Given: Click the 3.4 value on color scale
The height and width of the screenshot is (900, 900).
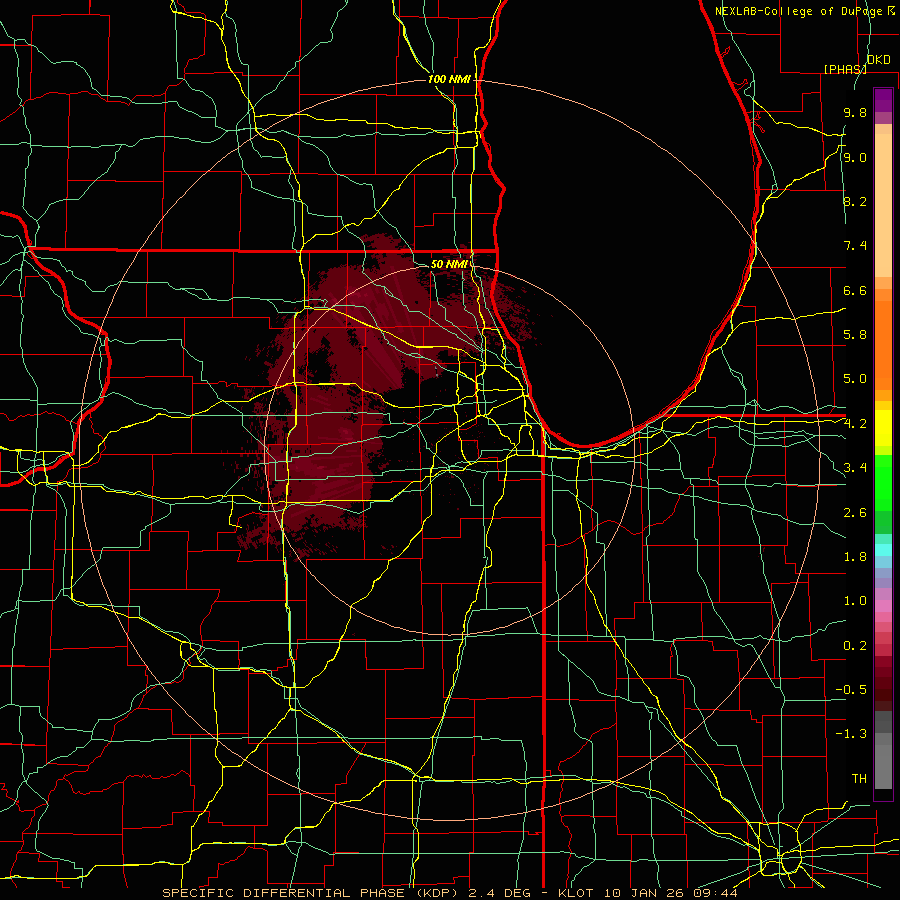Looking at the screenshot, I should 855,468.
